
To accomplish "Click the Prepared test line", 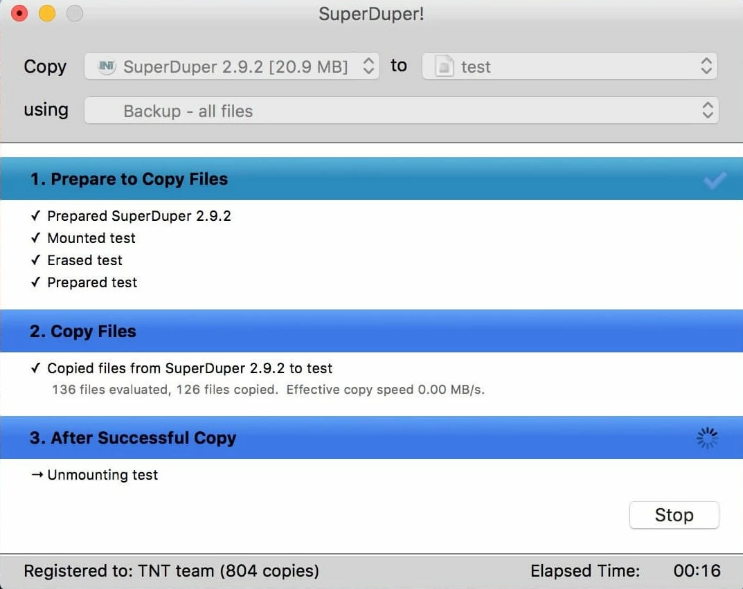I will pyautogui.click(x=92, y=282).
